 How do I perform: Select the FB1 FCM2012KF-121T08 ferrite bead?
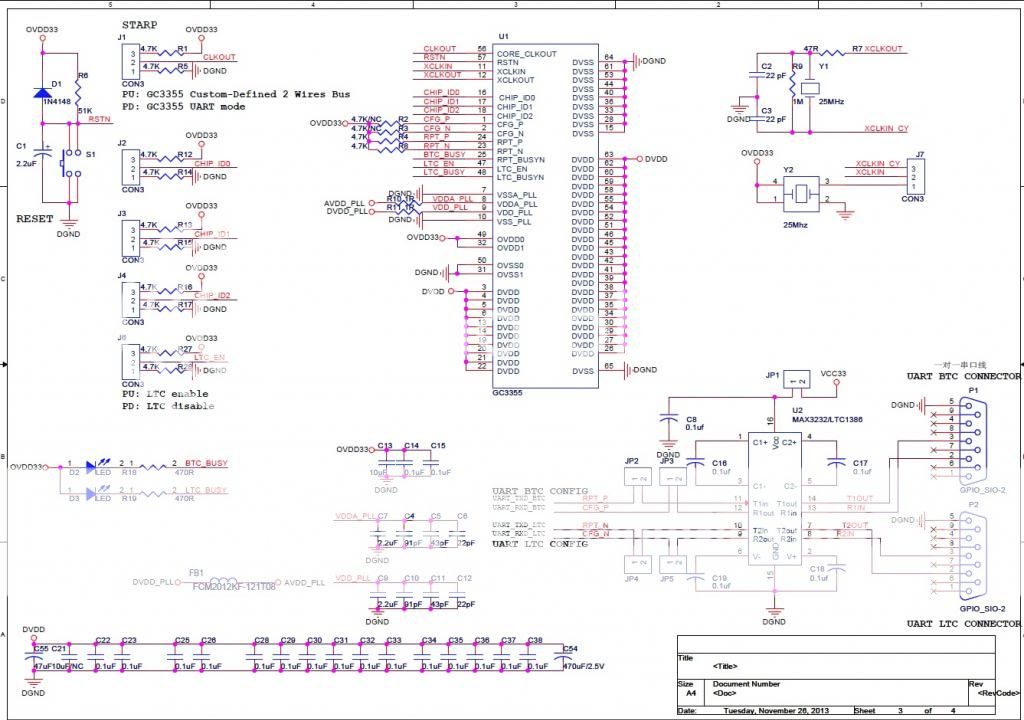point(233,582)
